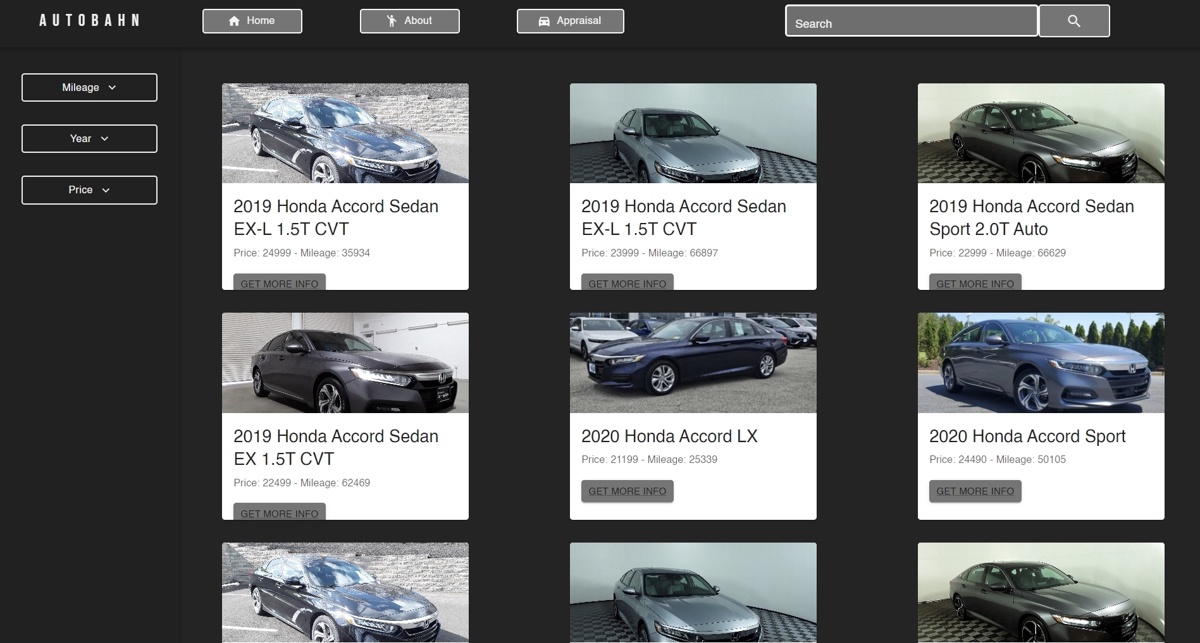Expand the Mileage filter dropdown

pyautogui.click(x=89, y=87)
